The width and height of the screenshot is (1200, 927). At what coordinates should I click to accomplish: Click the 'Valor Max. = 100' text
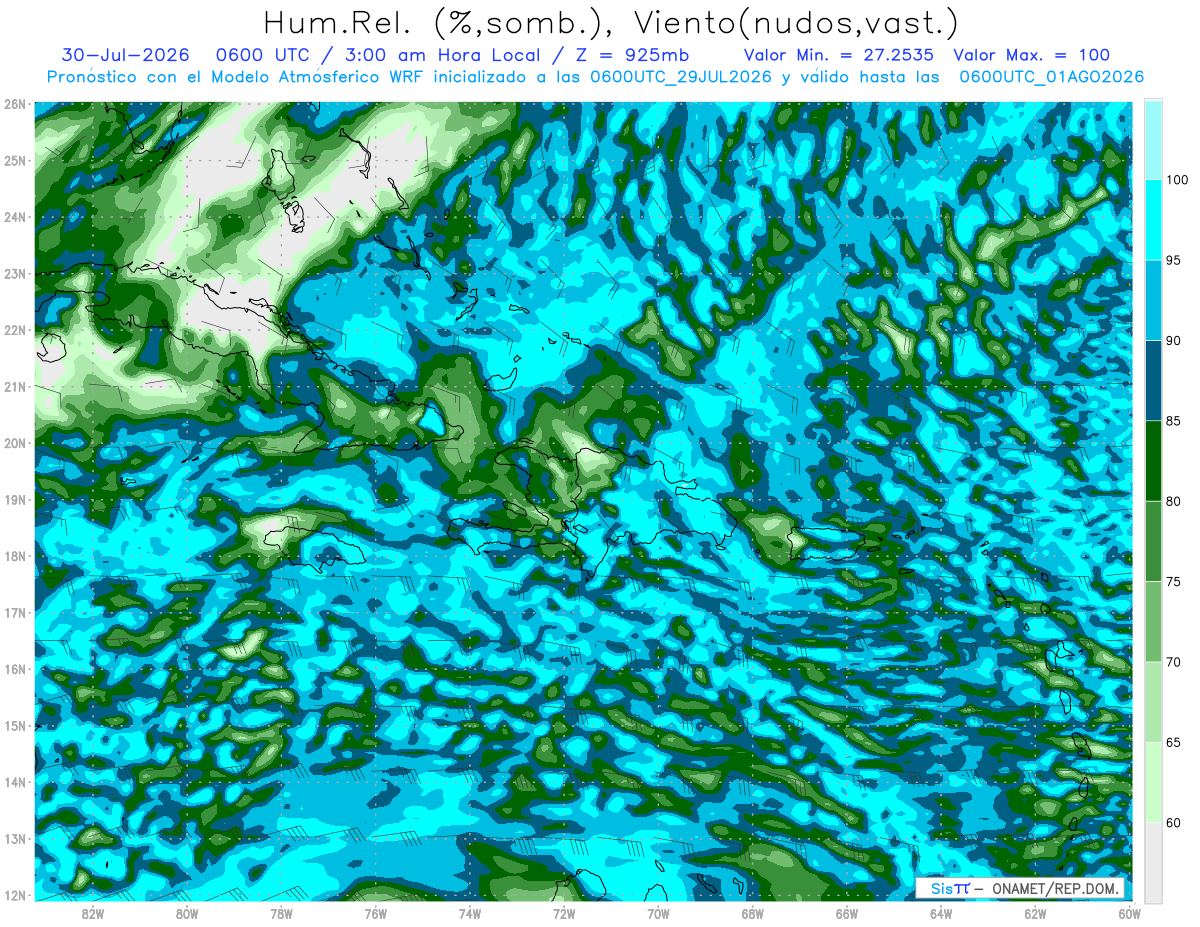tap(1032, 55)
